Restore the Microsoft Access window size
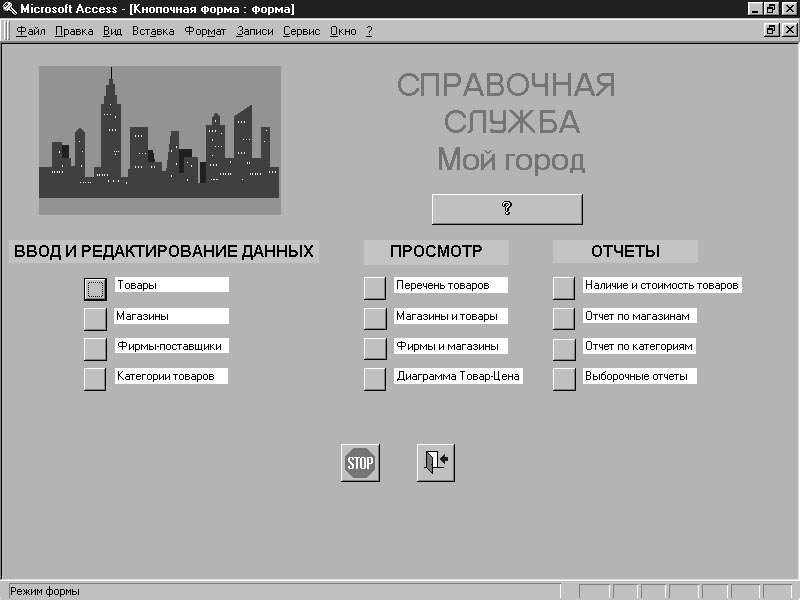Screen dimensions: 800x600 click(770, 9)
